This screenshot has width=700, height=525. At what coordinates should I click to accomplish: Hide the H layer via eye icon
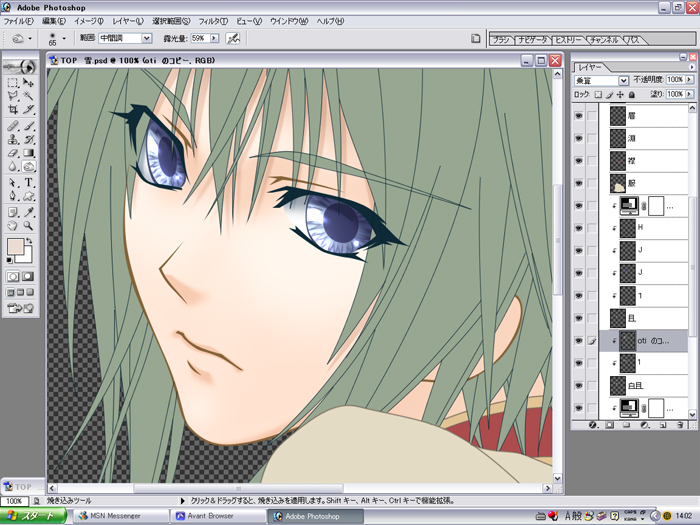[x=579, y=228]
